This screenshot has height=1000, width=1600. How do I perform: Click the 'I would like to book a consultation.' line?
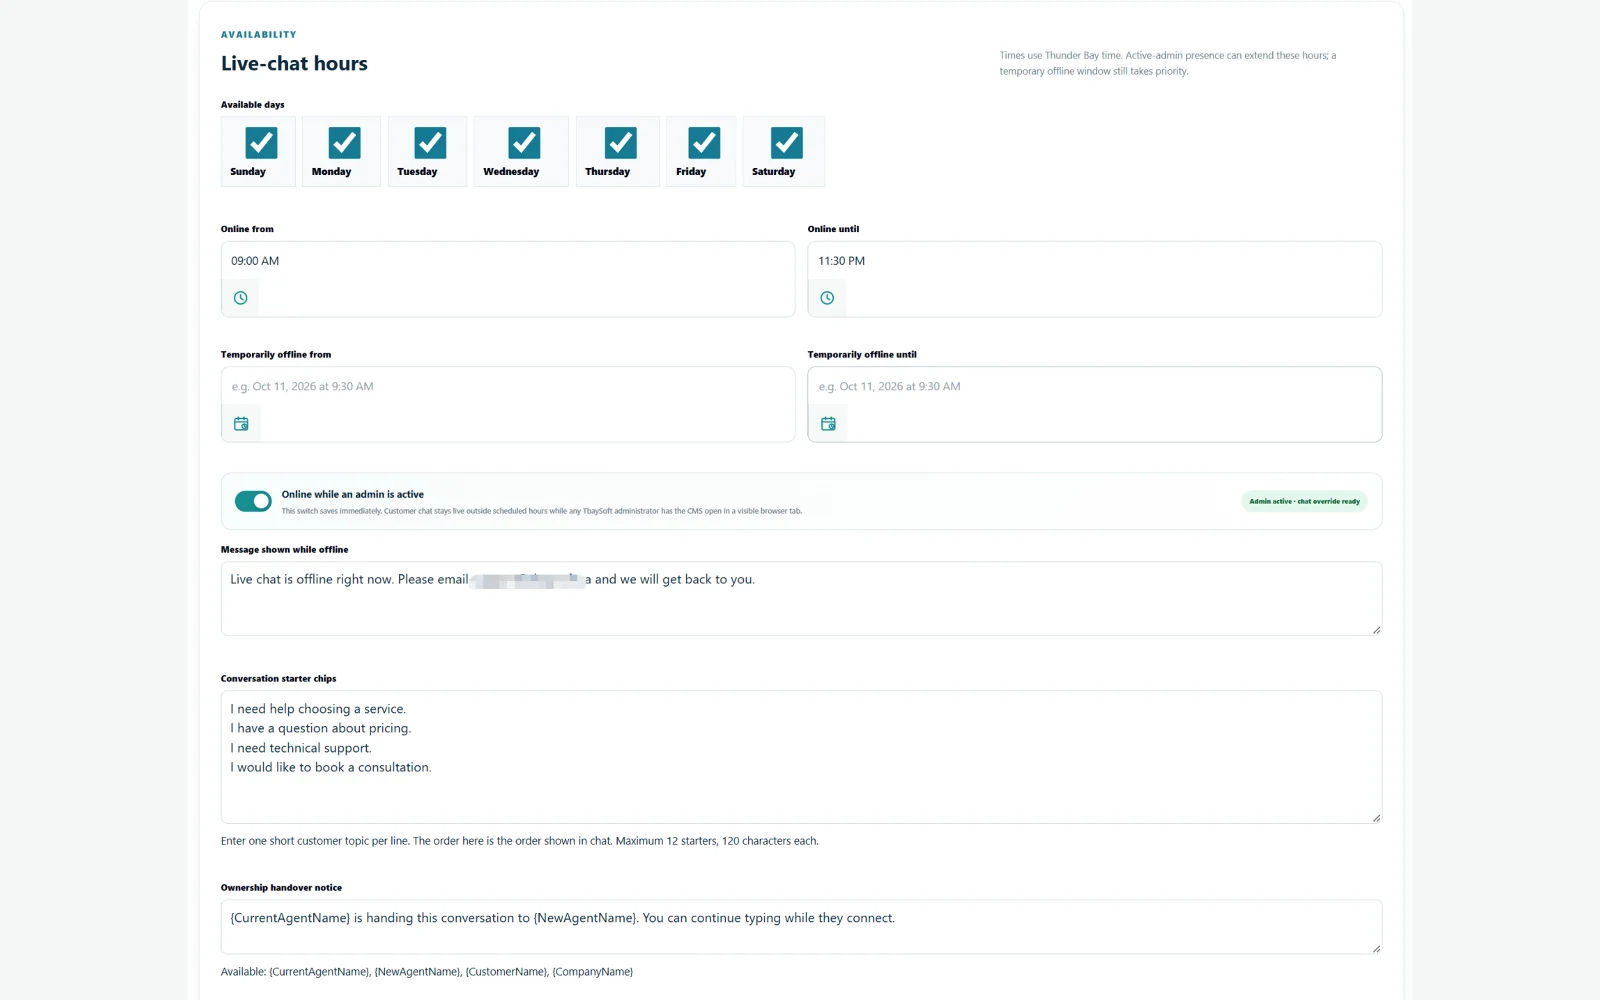(331, 767)
